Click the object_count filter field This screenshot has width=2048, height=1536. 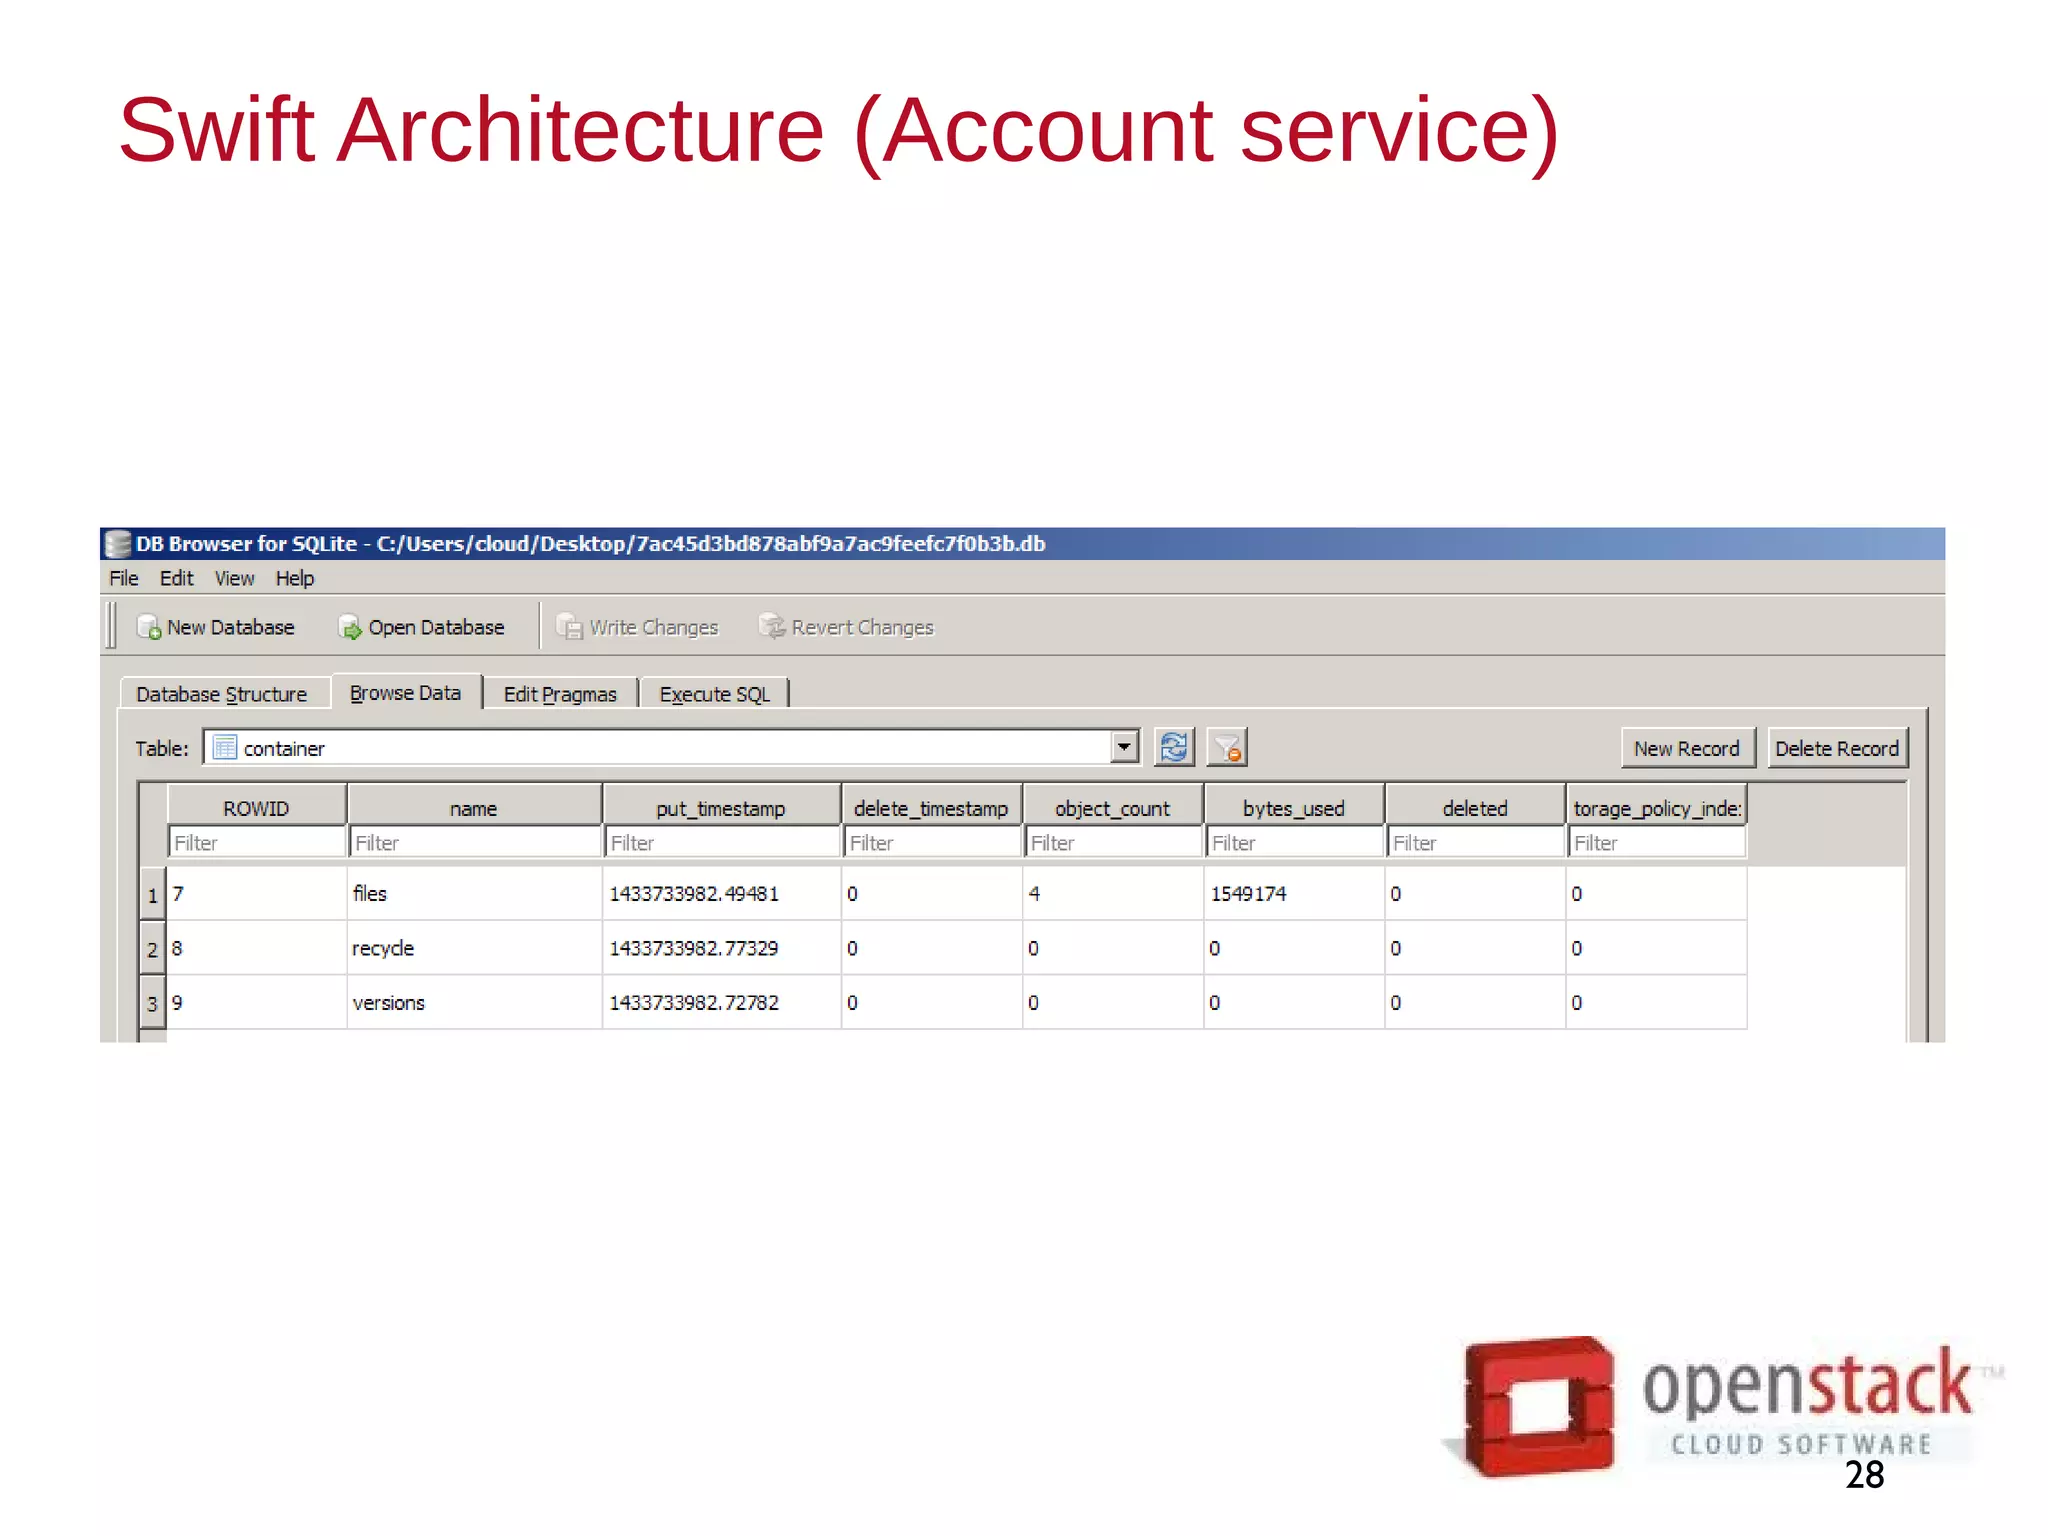coord(1113,842)
